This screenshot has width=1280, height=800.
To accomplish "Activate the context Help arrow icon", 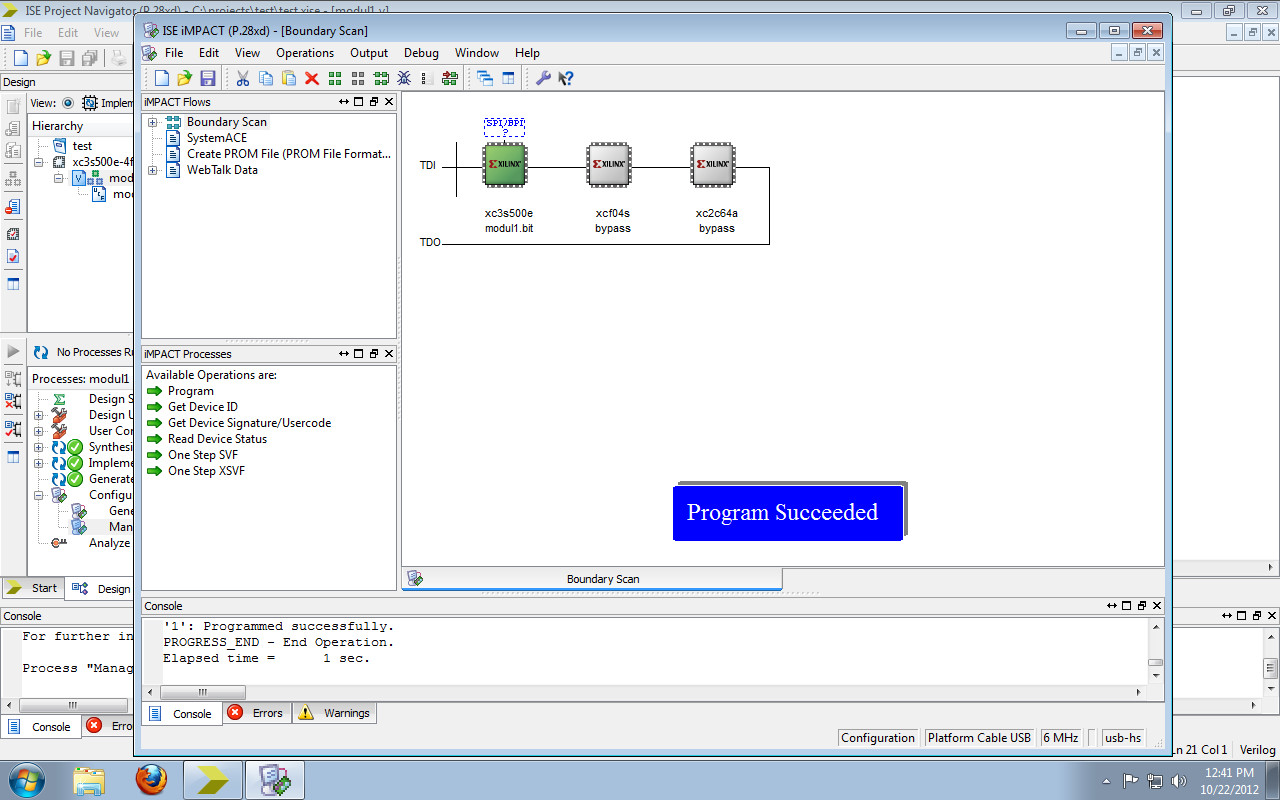I will tap(565, 77).
